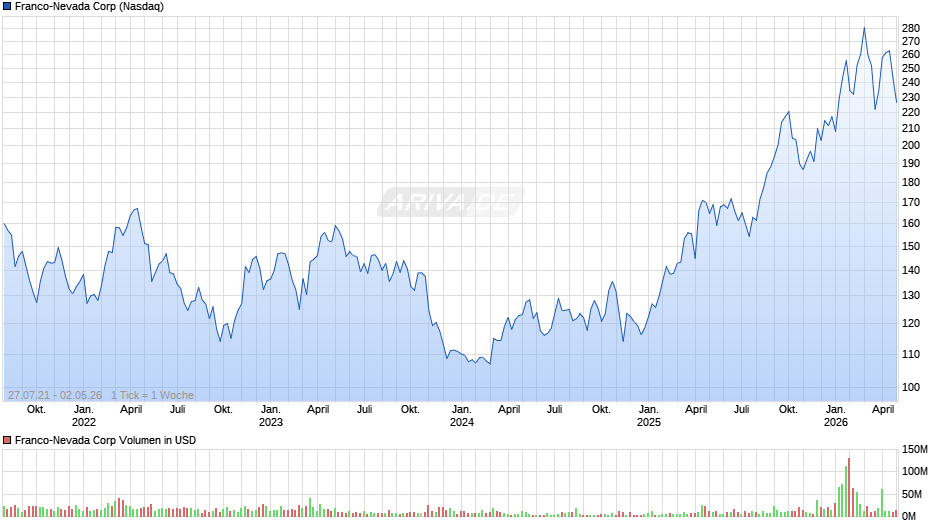Click the '1 Tick = 1 Woche' label
Viewport: 940px width, 526px height.
click(152, 395)
